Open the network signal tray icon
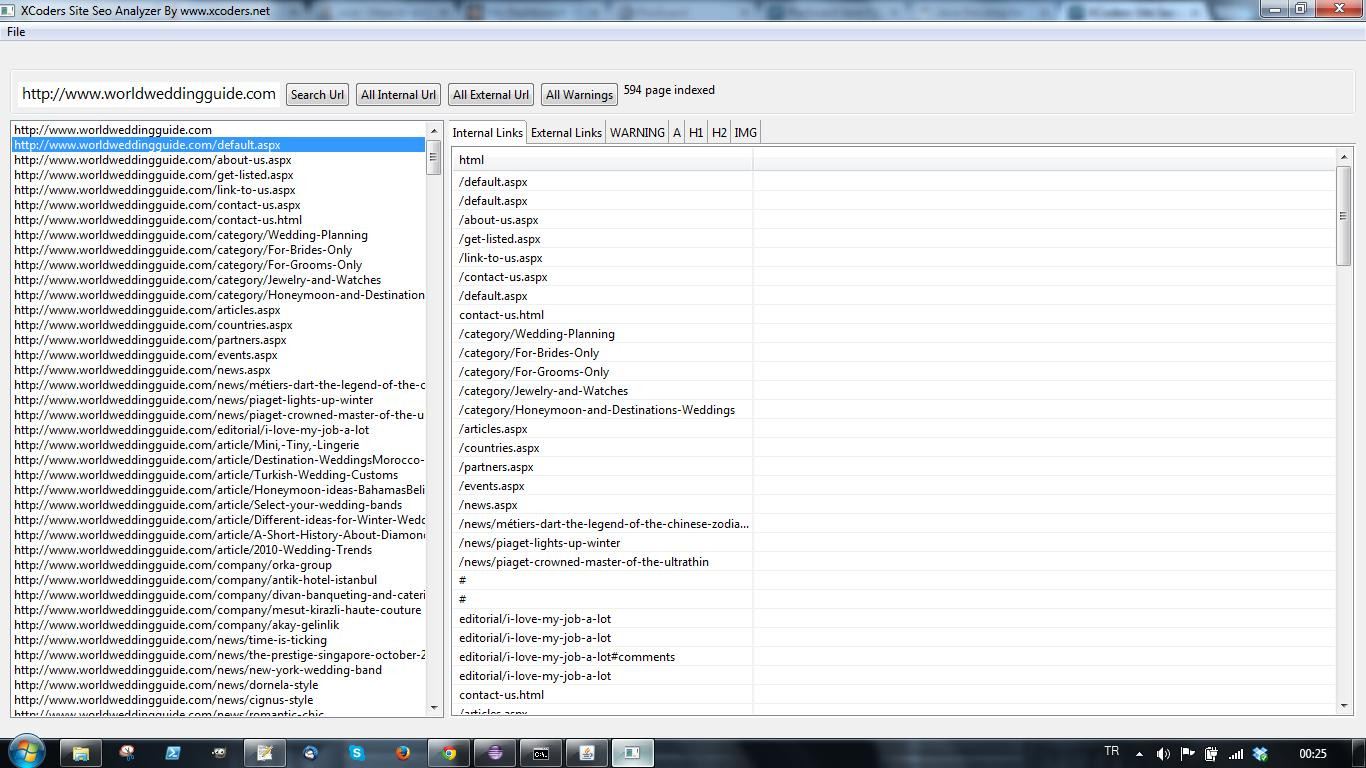1366x768 pixels. coord(1236,754)
